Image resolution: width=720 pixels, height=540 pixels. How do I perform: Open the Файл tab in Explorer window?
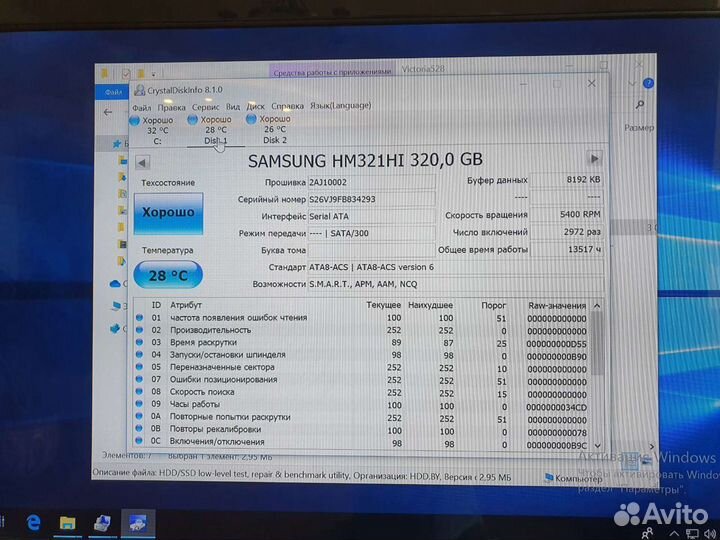(113, 93)
